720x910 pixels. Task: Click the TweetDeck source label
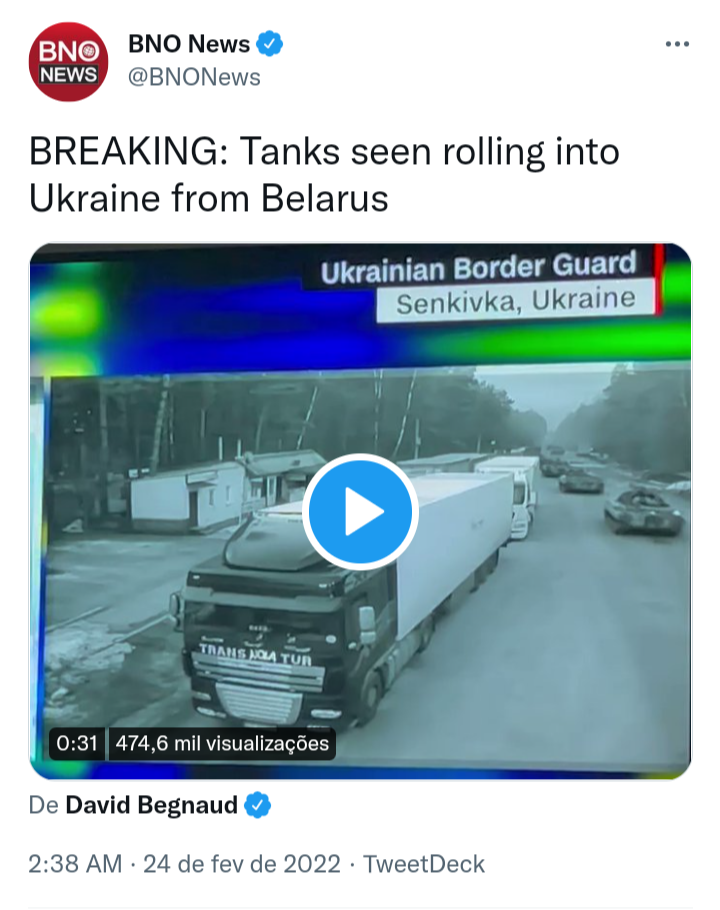click(424, 864)
